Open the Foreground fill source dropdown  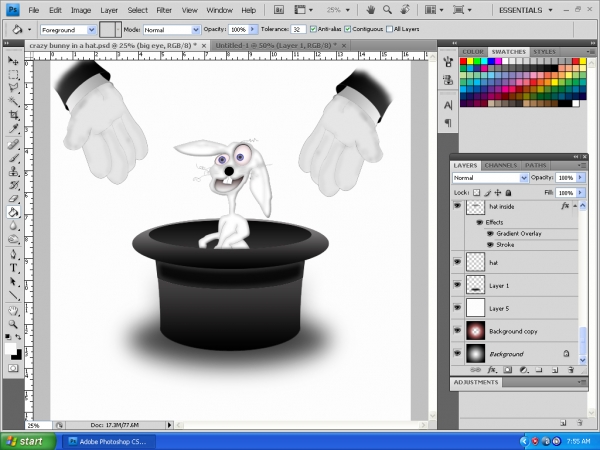tap(91, 30)
